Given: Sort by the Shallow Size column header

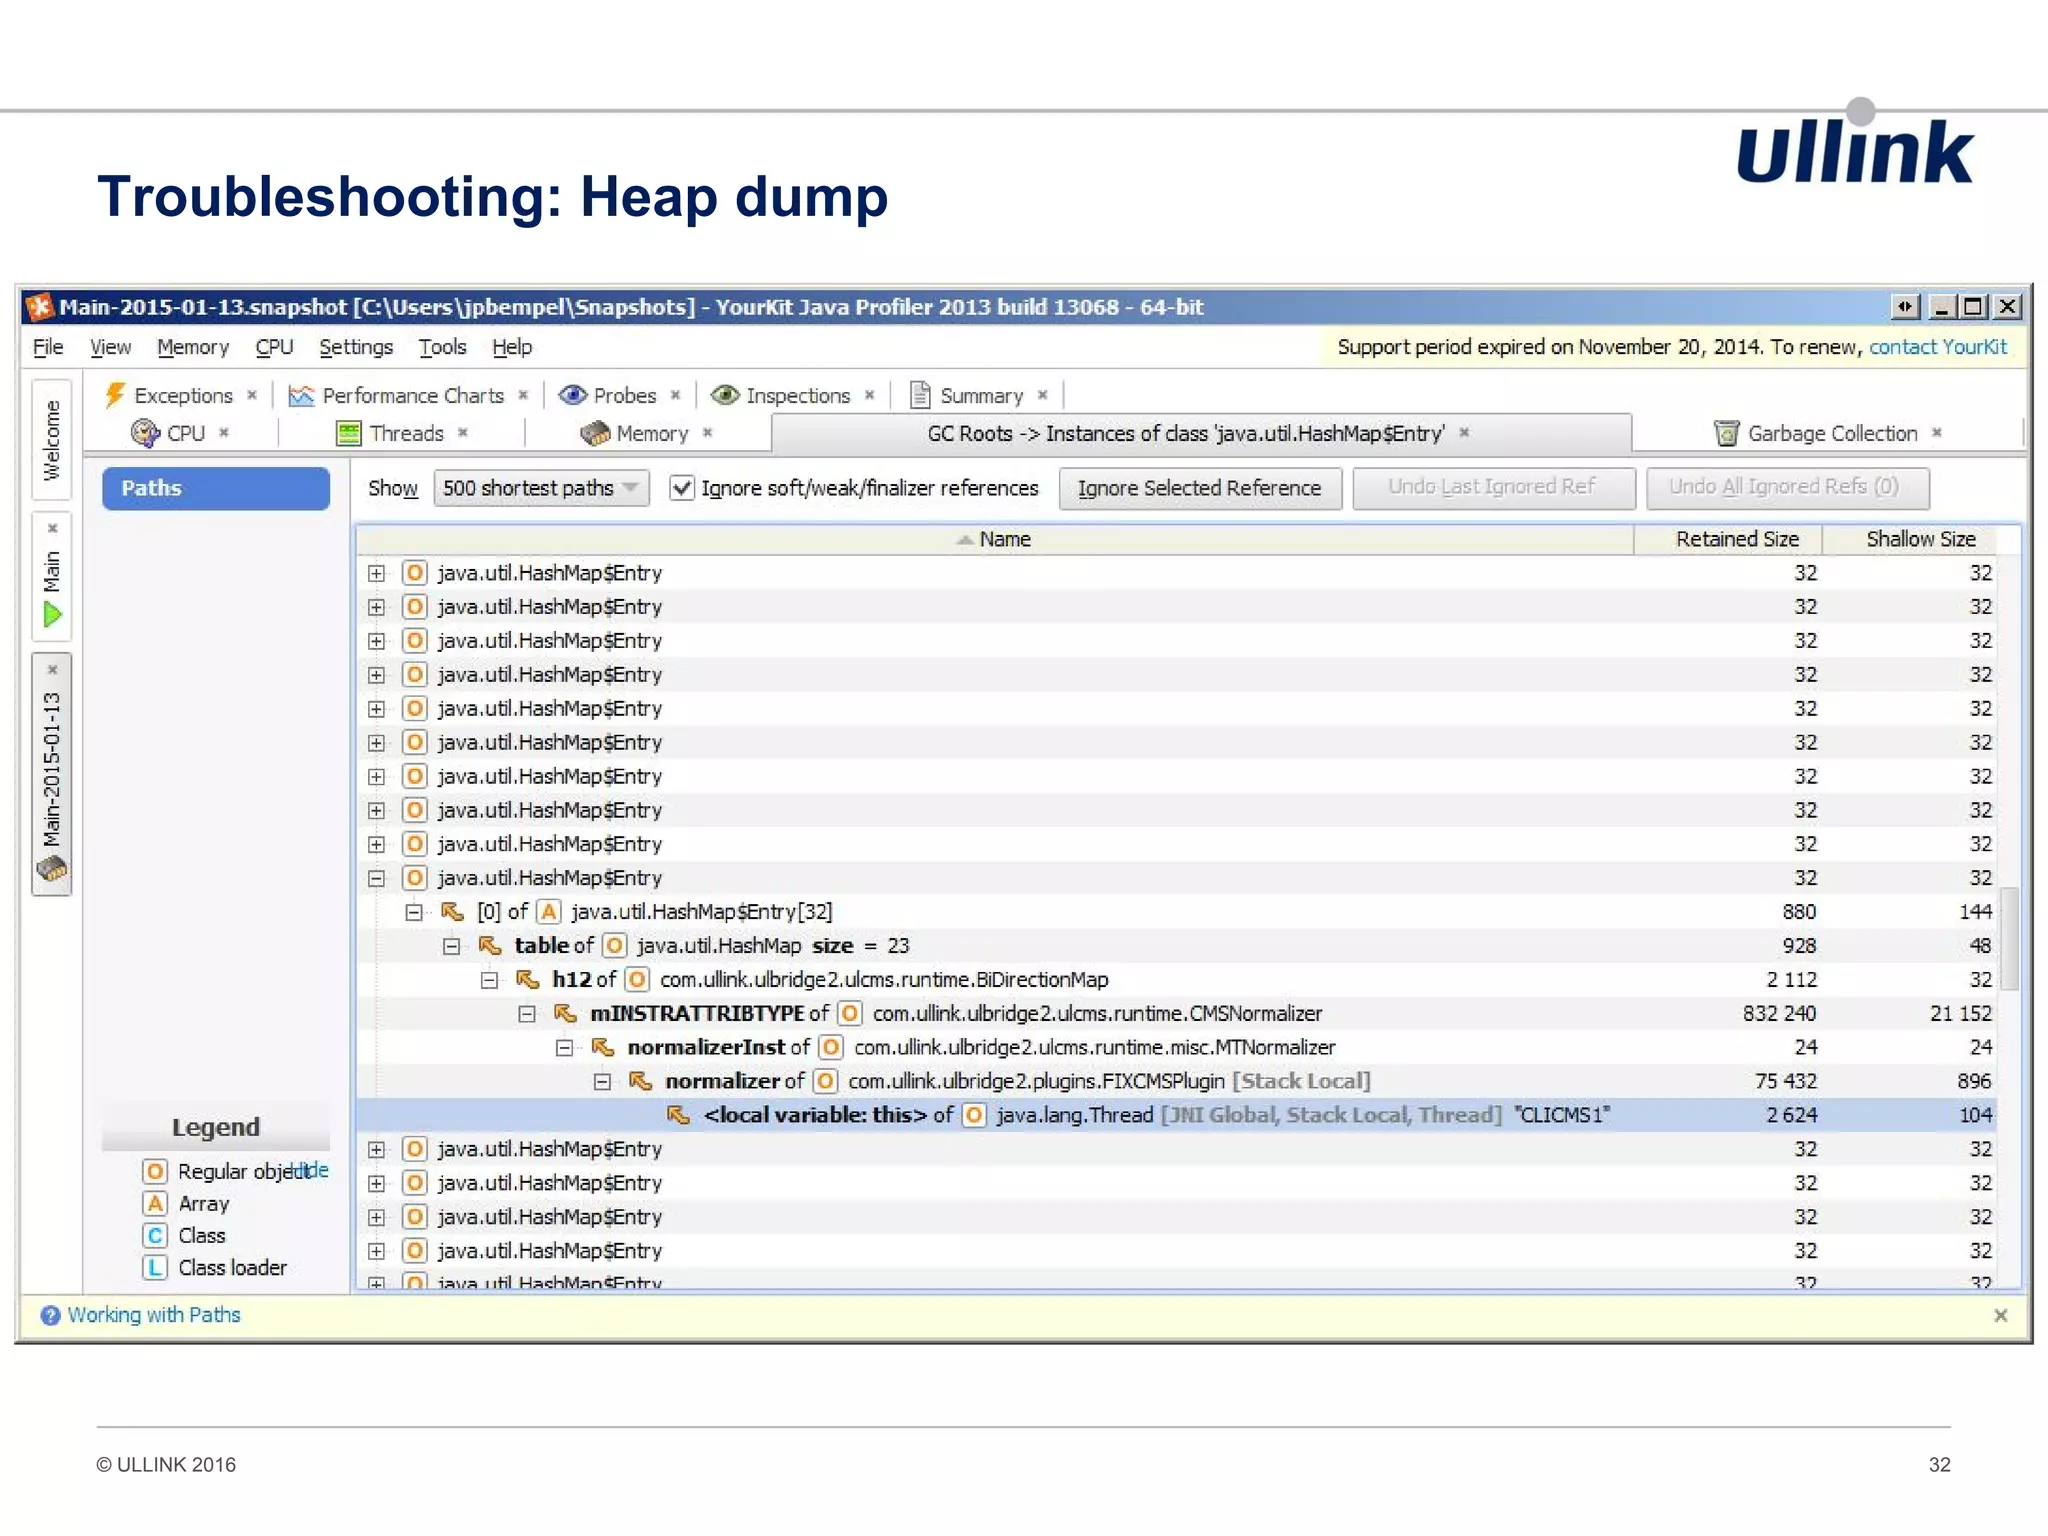Looking at the screenshot, I should click(1910, 539).
